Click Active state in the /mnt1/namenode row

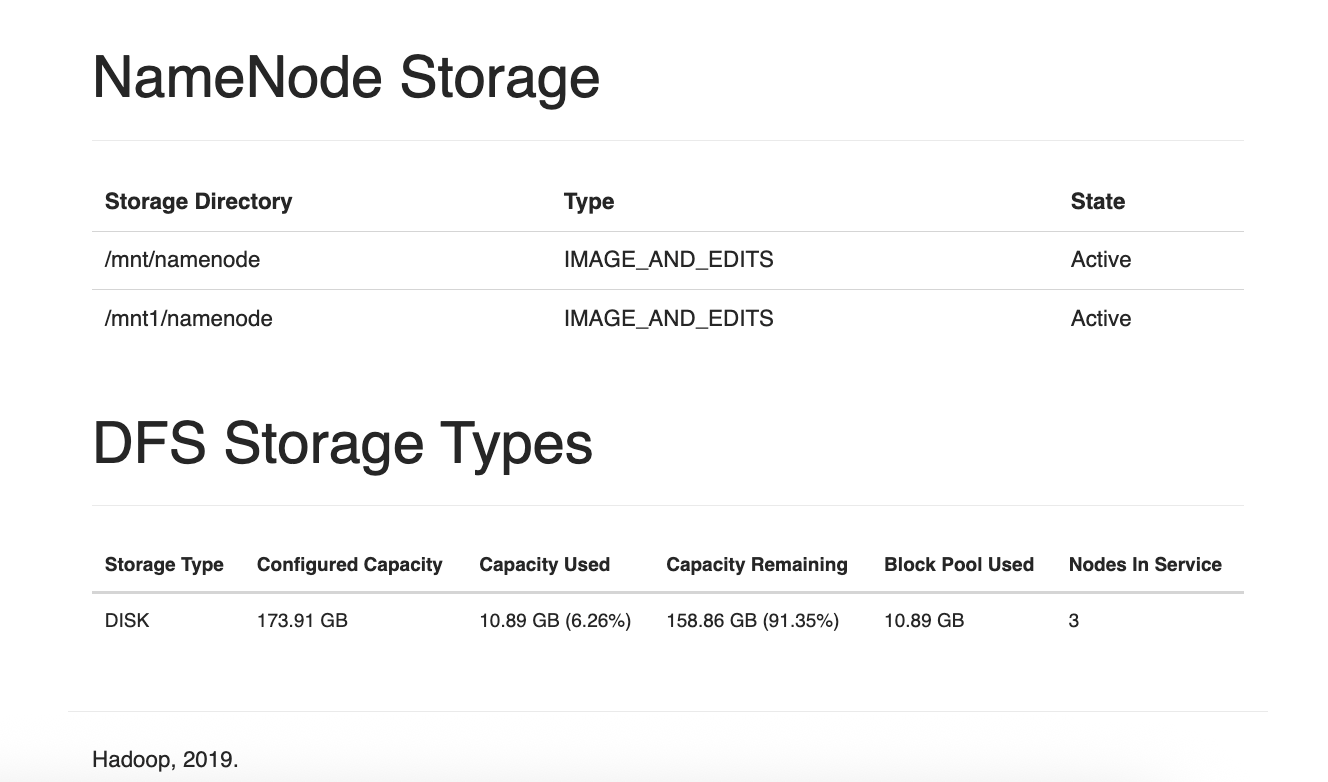pos(1100,319)
